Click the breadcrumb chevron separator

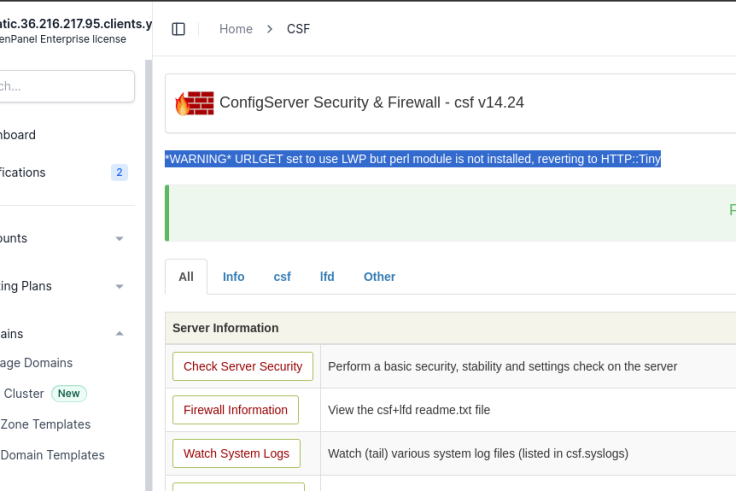tap(269, 29)
